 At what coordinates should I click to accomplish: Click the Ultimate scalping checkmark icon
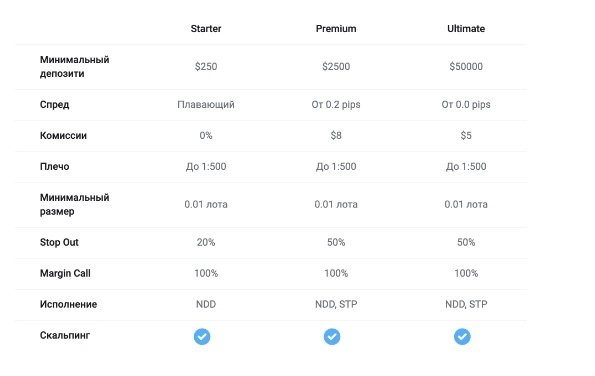tap(462, 337)
